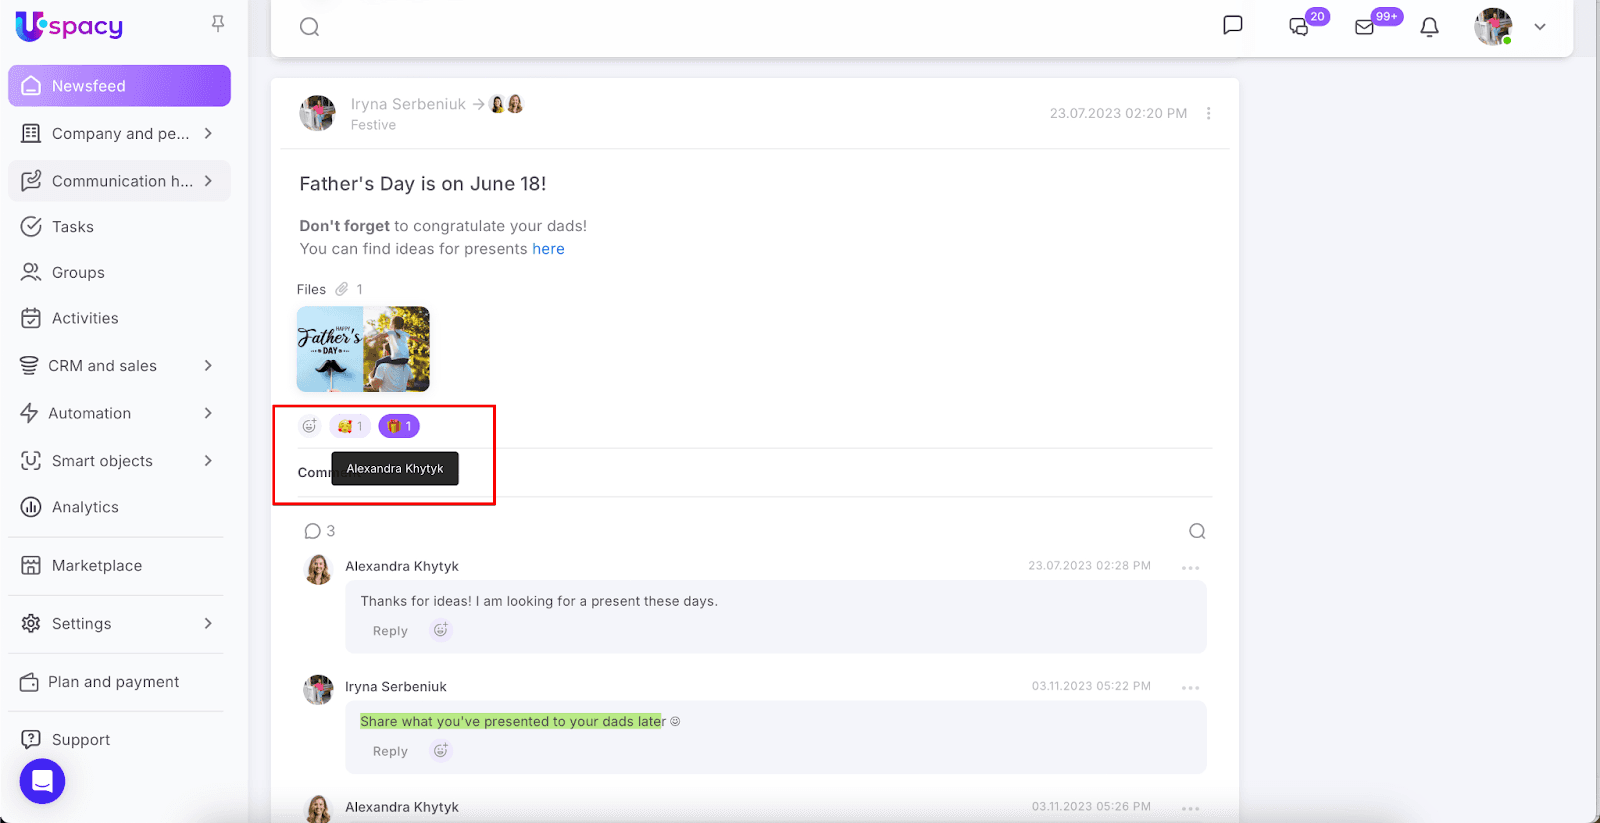
Task: Click the add reaction smiley under the post
Action: pos(310,426)
